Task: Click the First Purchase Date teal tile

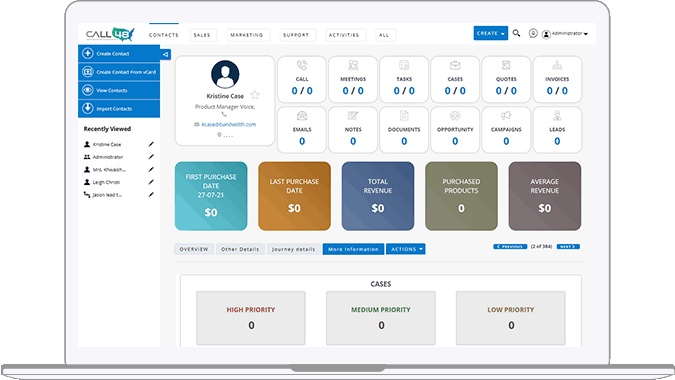Action: point(211,196)
